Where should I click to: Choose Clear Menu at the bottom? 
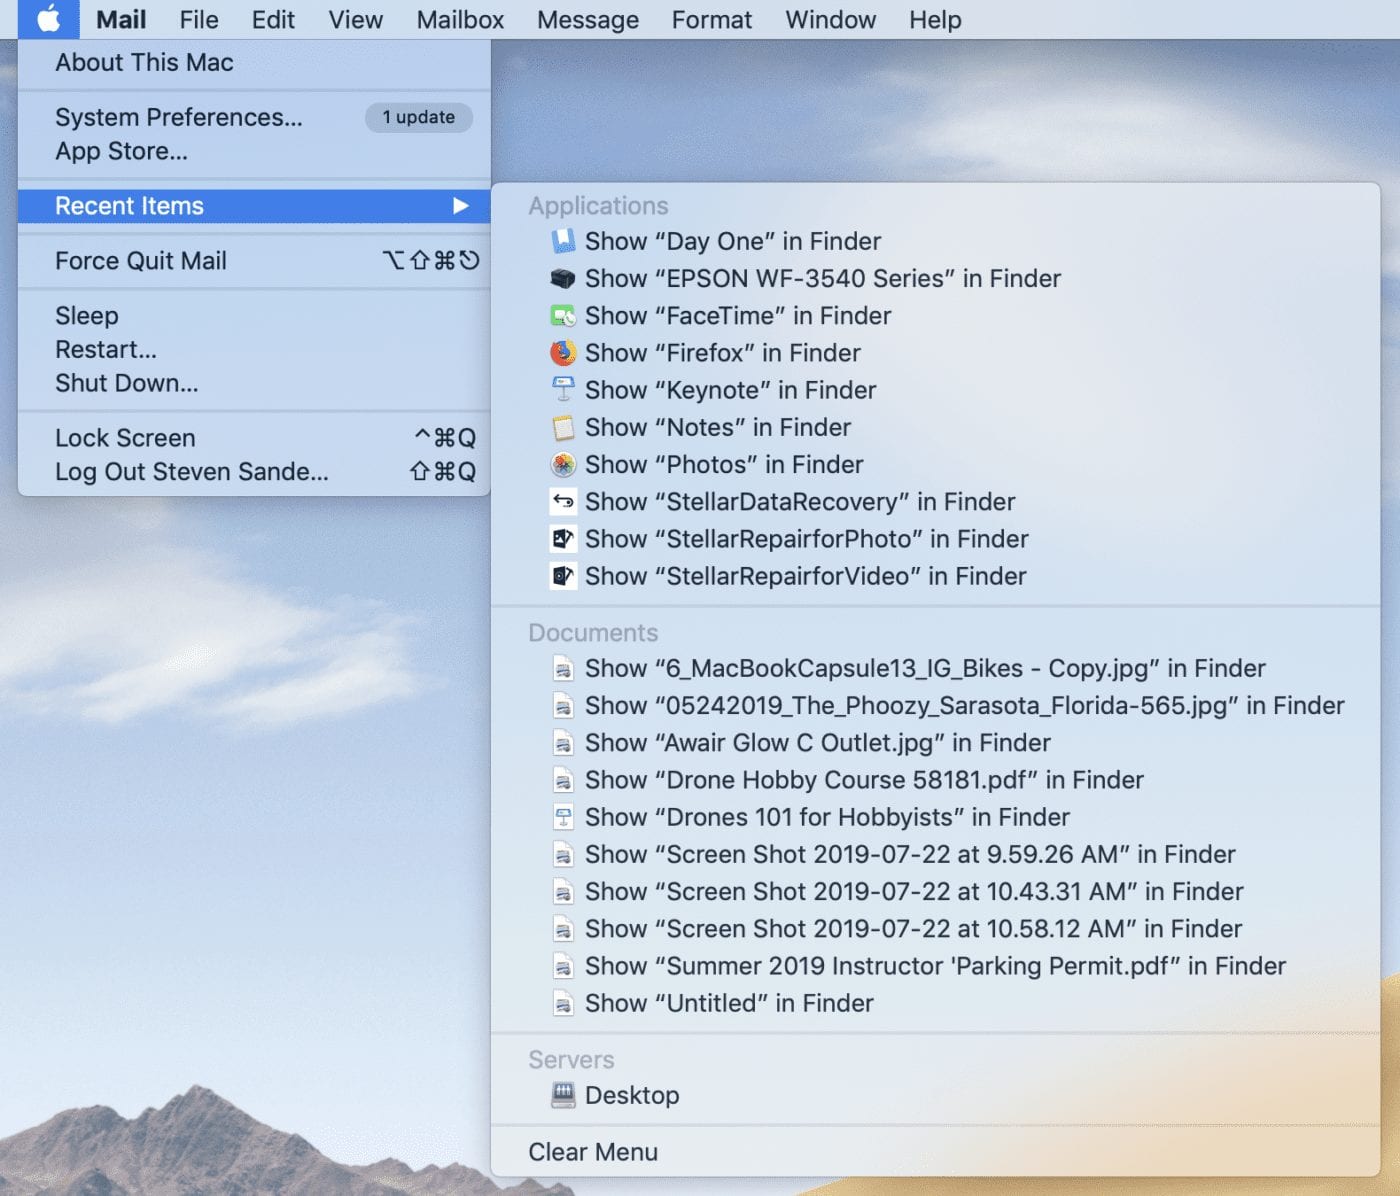pos(593,1152)
